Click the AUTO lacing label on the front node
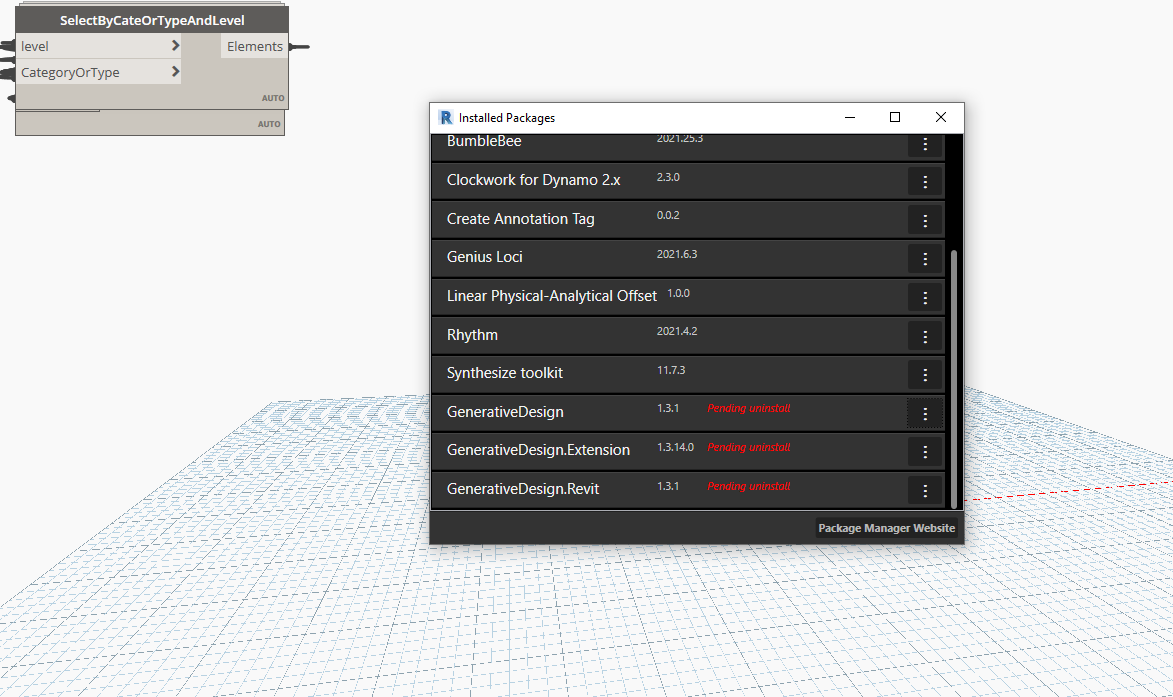Screen dimensions: 1173x697 coord(272,98)
